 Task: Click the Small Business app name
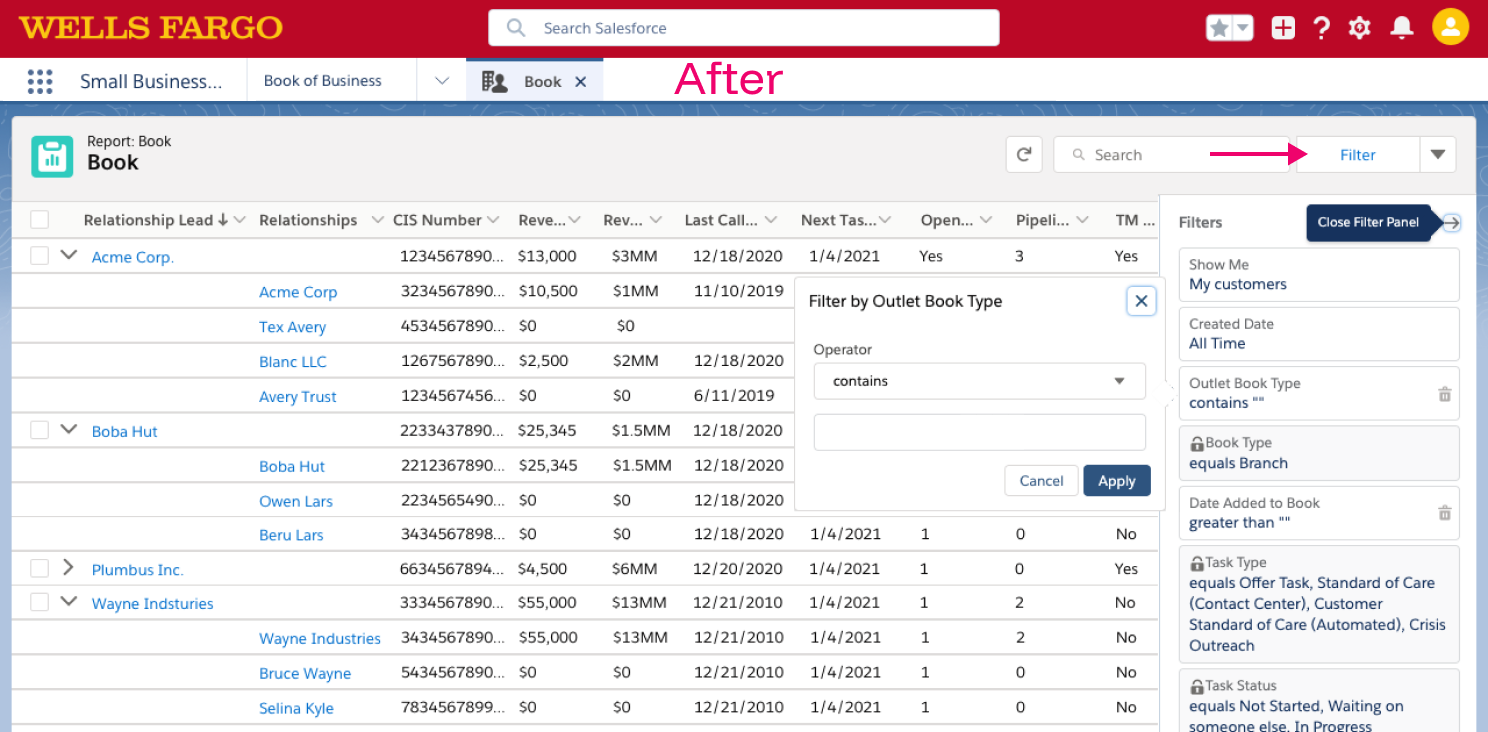(x=151, y=82)
